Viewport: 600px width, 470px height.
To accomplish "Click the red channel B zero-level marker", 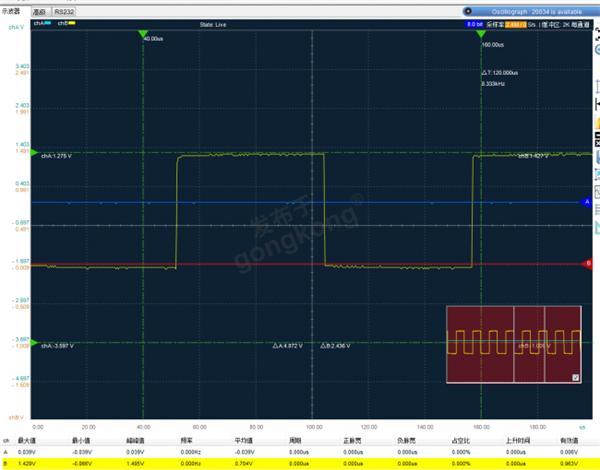I will point(587,263).
